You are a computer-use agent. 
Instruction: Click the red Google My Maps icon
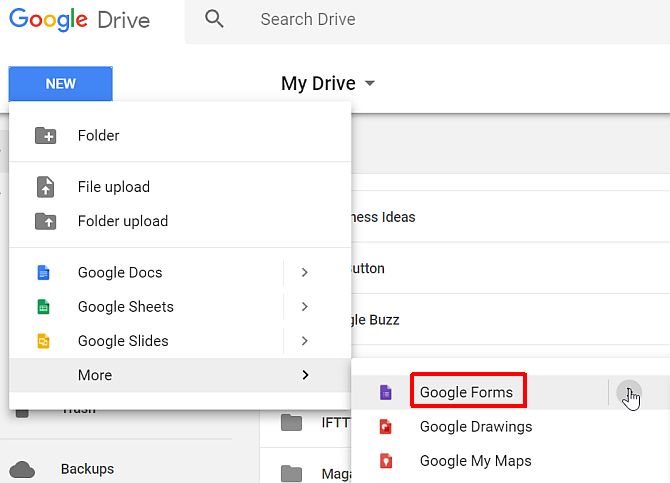click(x=386, y=461)
